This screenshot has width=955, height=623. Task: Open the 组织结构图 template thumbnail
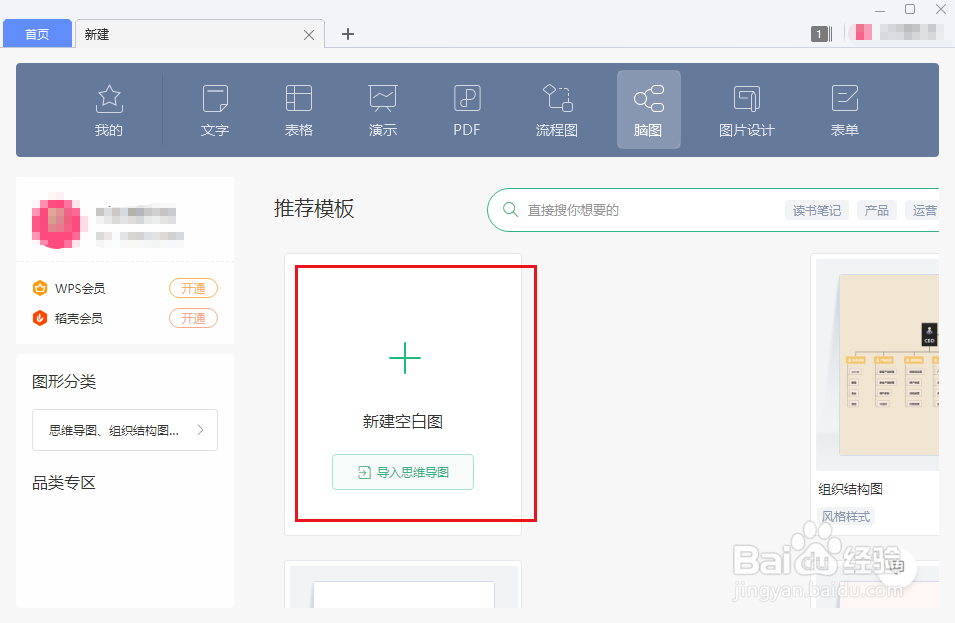coord(878,364)
